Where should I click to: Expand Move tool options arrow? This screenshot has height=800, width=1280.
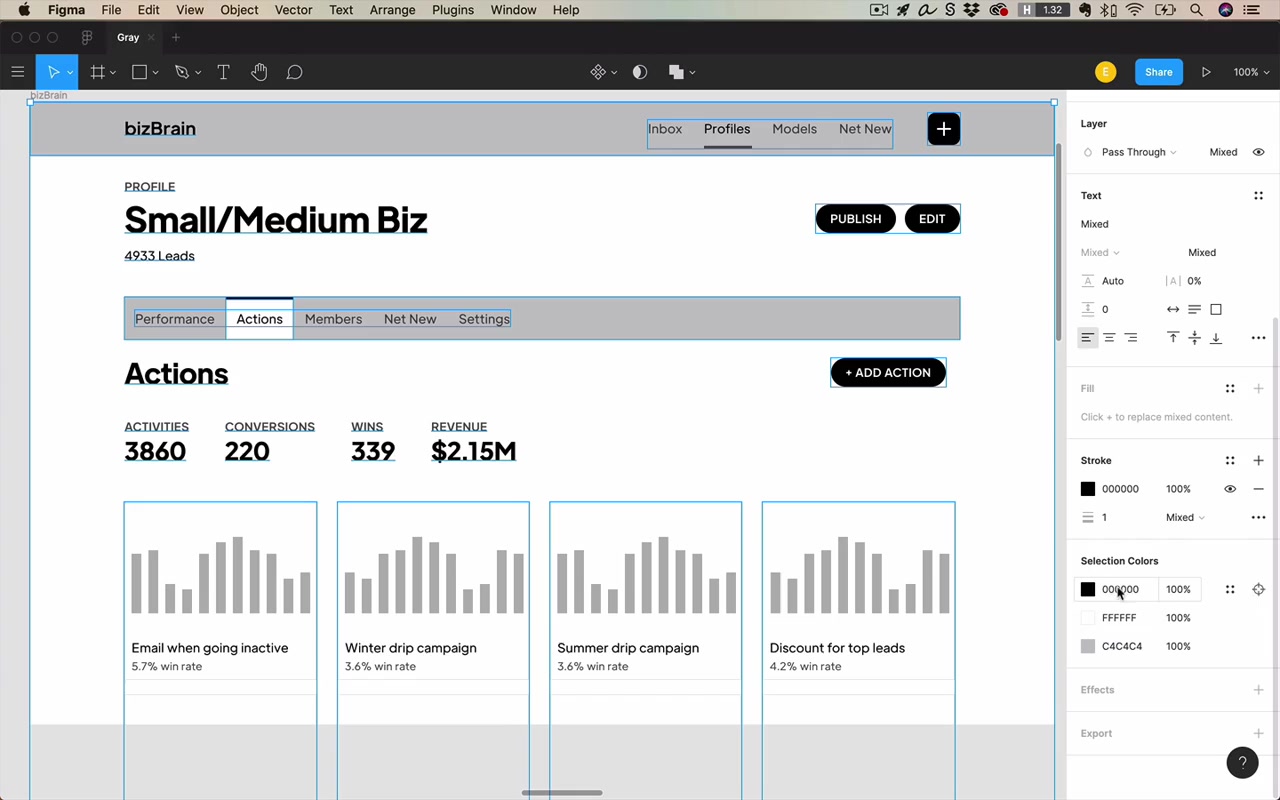click(x=70, y=72)
